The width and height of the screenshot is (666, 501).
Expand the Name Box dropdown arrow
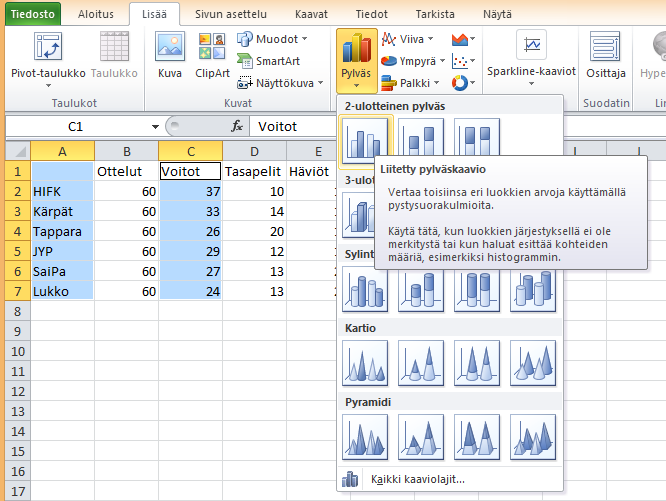click(155, 127)
